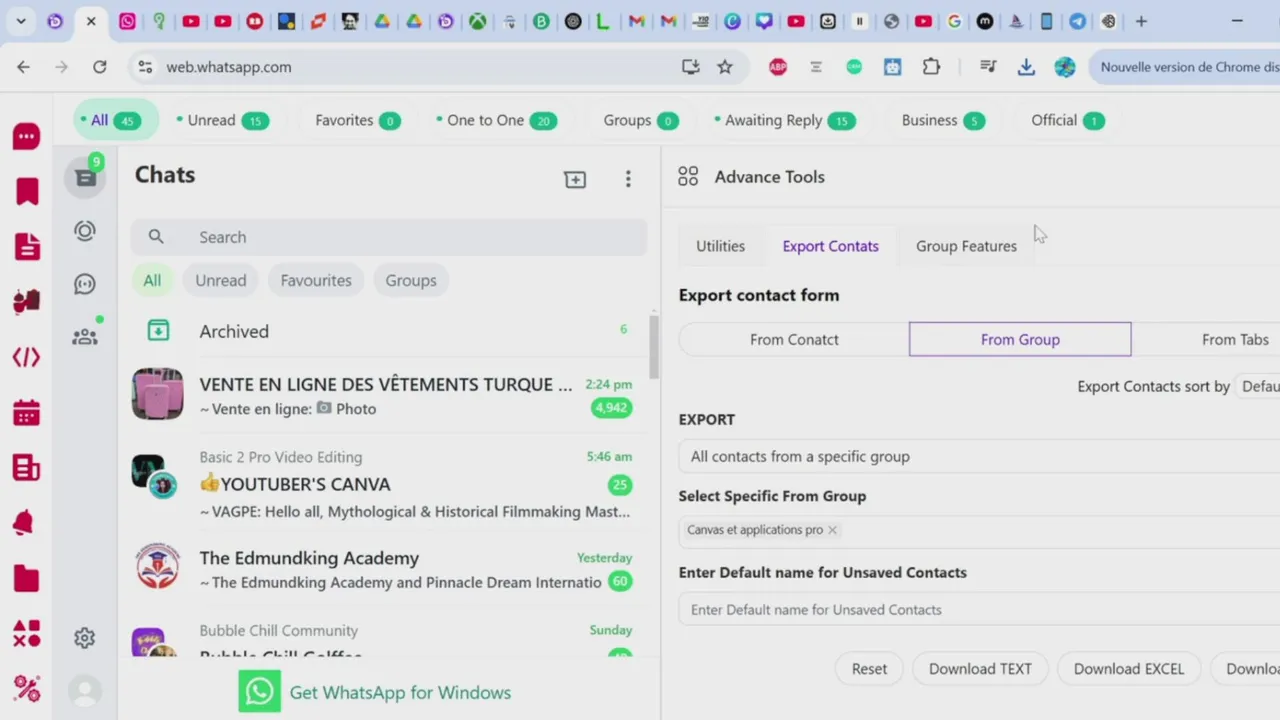Remove Canvas et applications pro tag
This screenshot has width=1280, height=720.
pyautogui.click(x=832, y=530)
